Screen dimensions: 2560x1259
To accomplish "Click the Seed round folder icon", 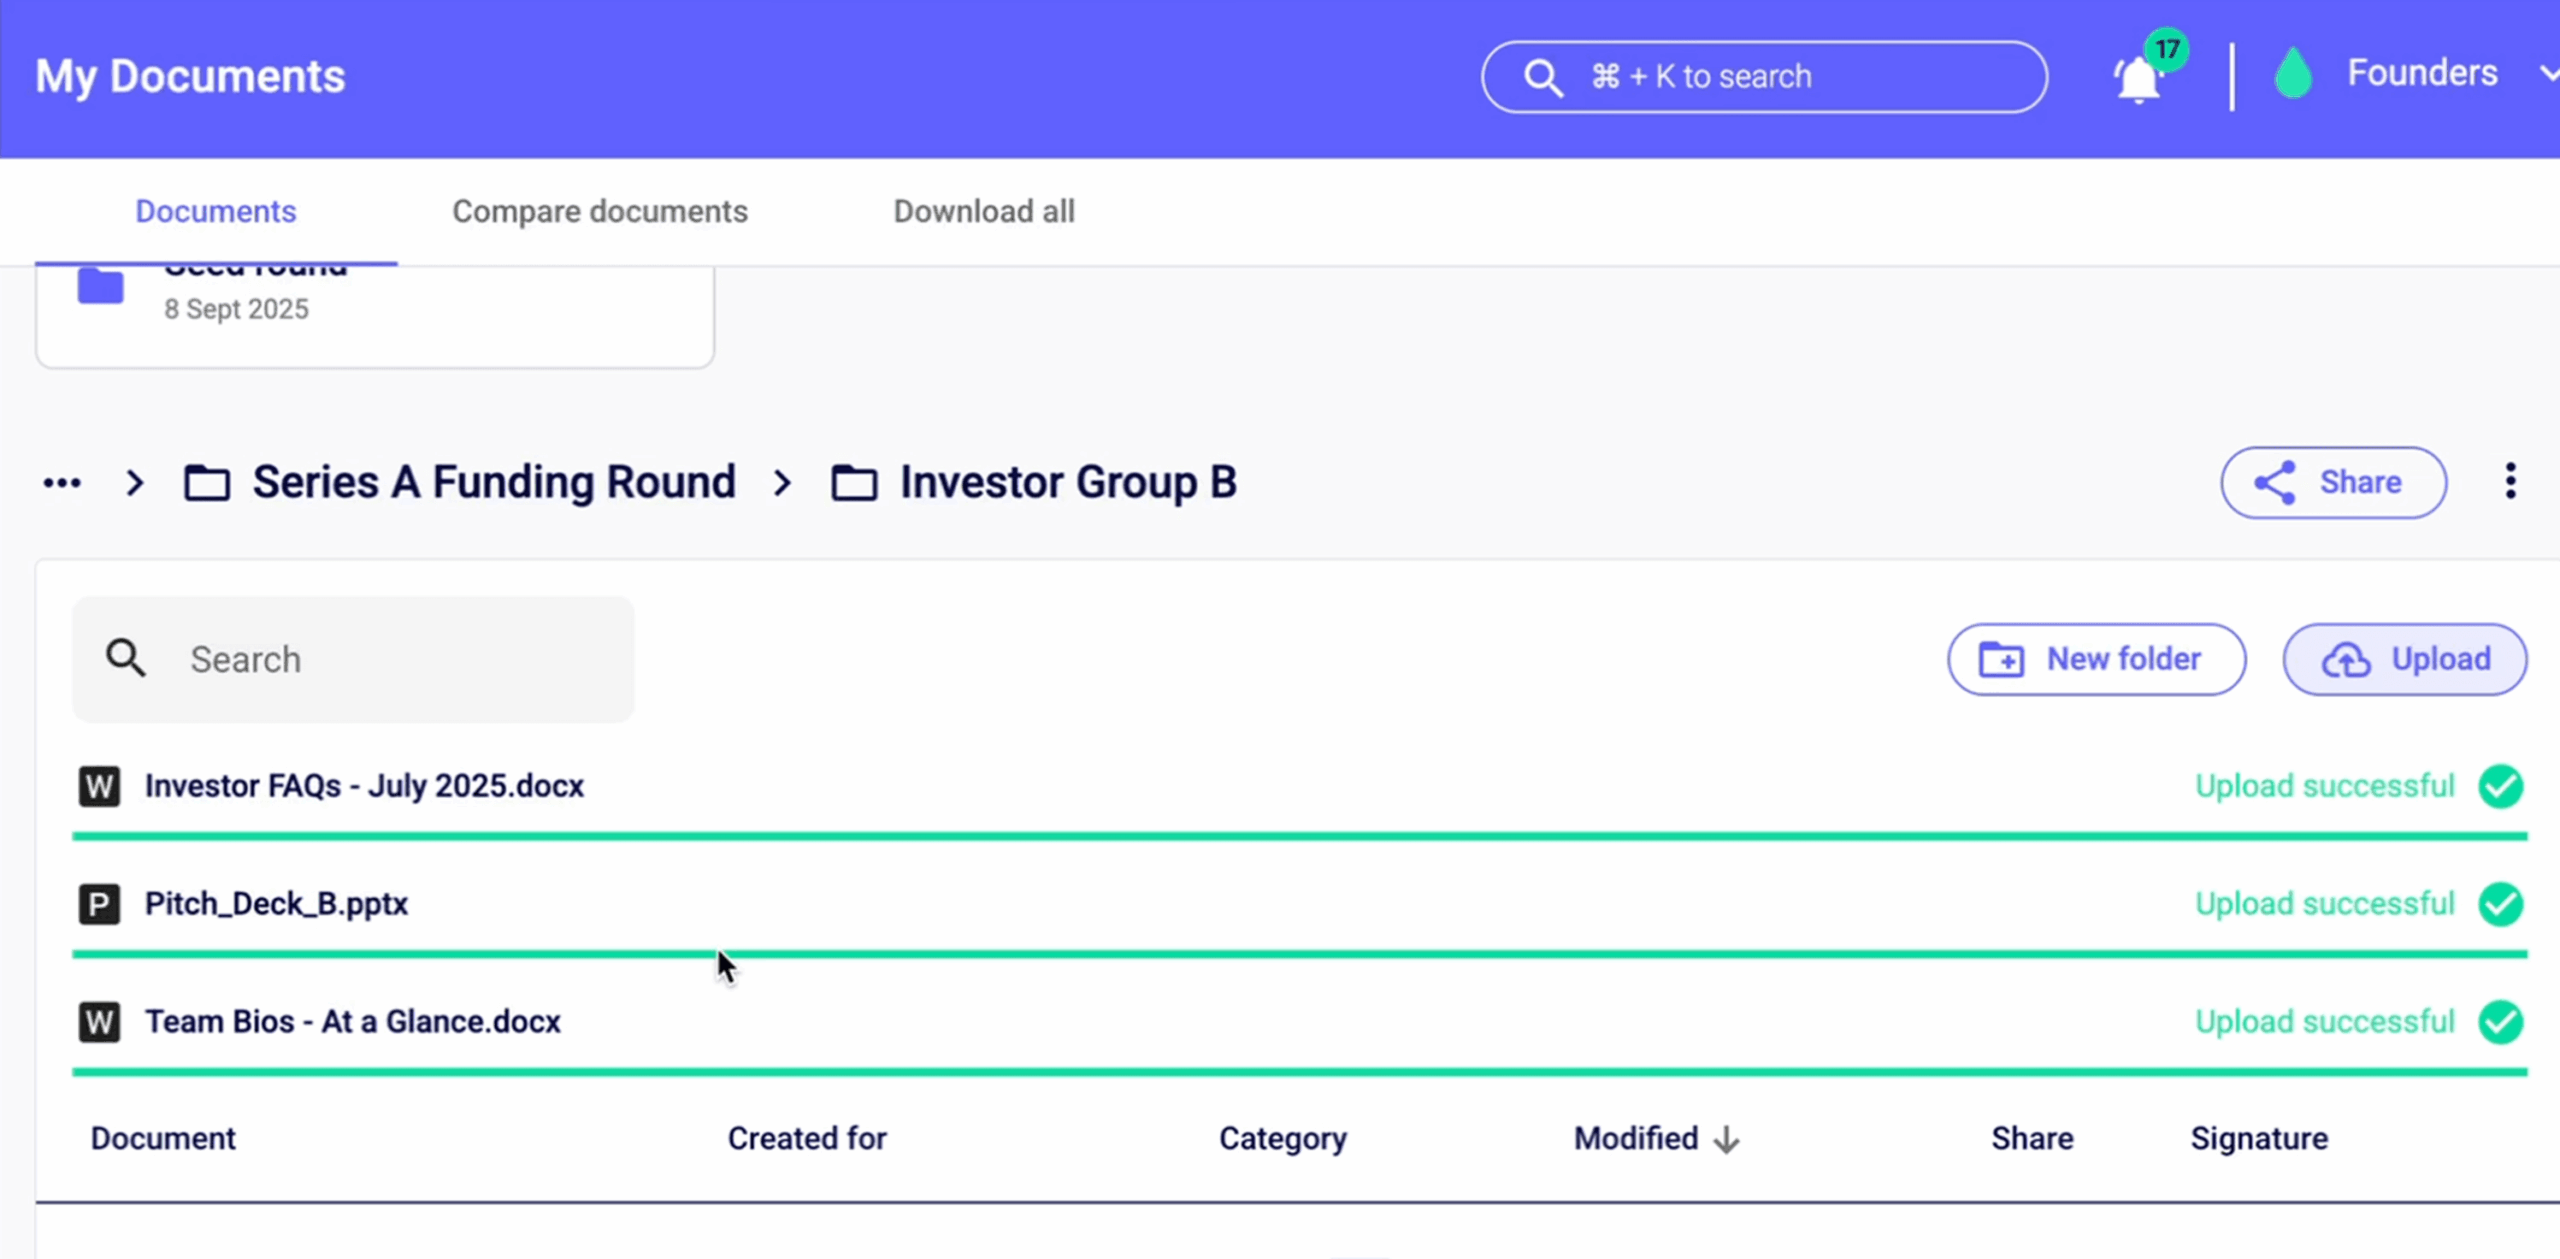I will pos(101,287).
